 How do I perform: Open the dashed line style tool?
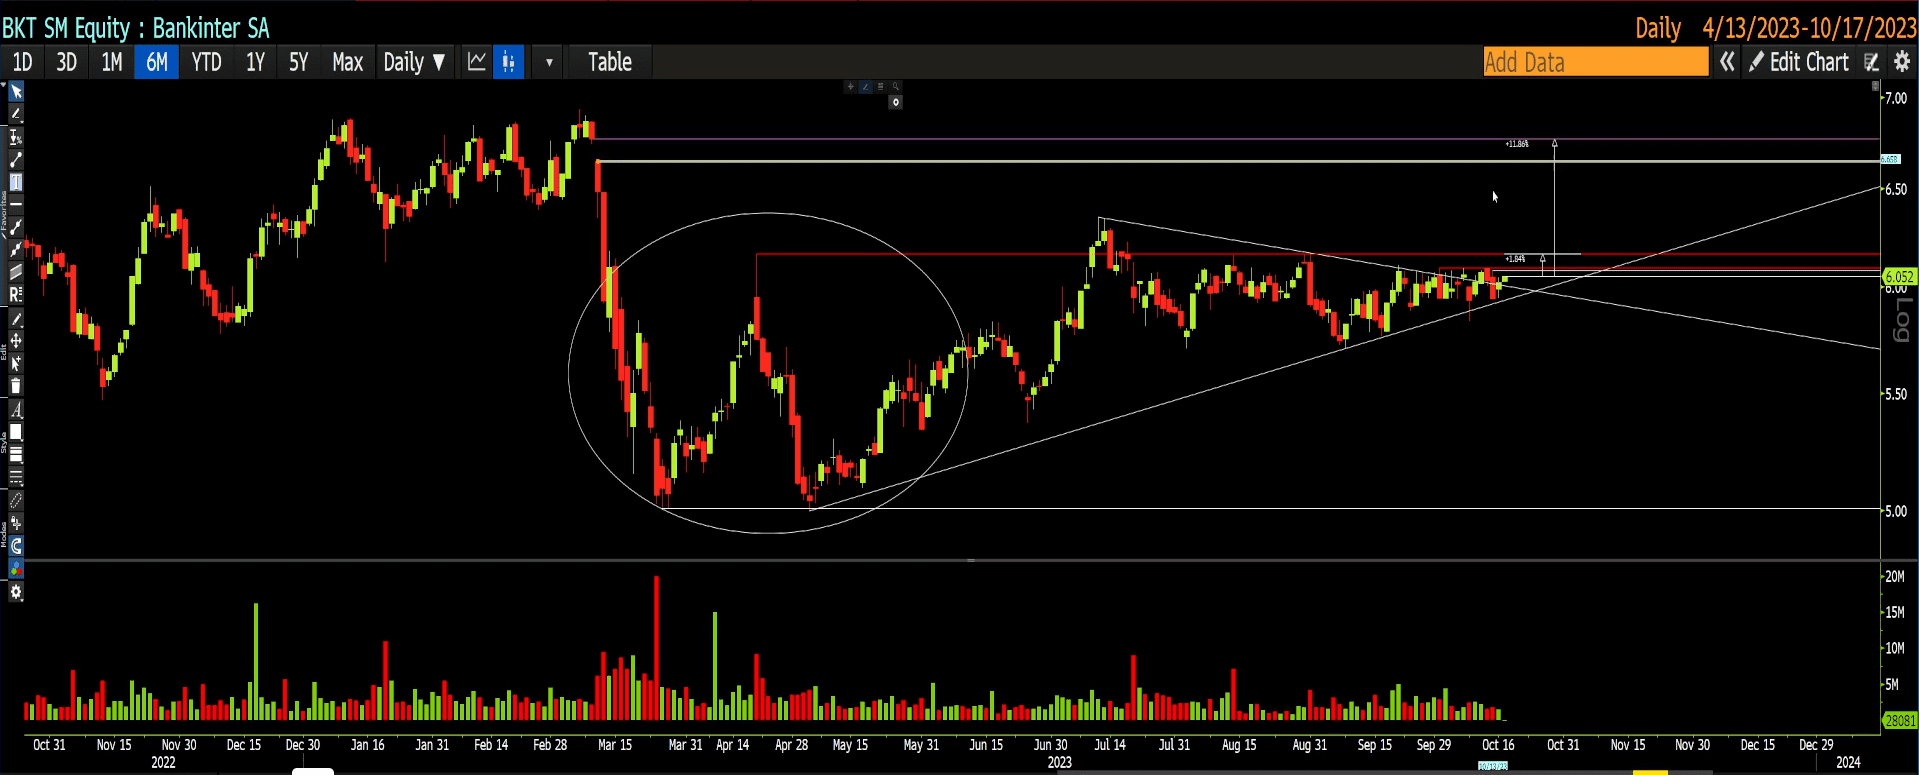(x=16, y=477)
